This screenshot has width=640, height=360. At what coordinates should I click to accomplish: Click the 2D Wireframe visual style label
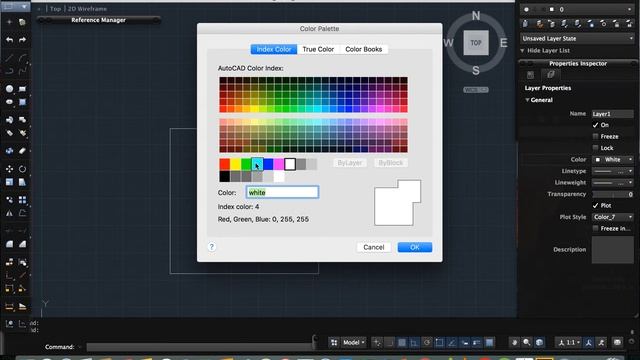tap(87, 9)
